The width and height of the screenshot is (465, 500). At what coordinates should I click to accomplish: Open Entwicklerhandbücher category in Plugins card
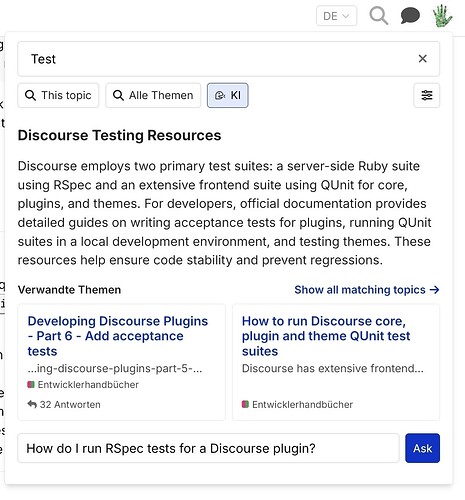point(83,385)
